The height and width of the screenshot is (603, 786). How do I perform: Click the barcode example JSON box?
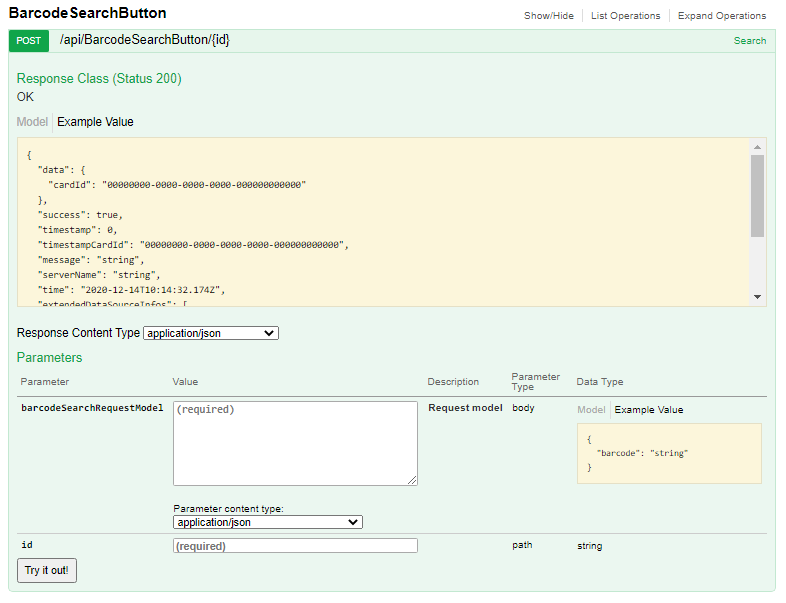click(669, 454)
